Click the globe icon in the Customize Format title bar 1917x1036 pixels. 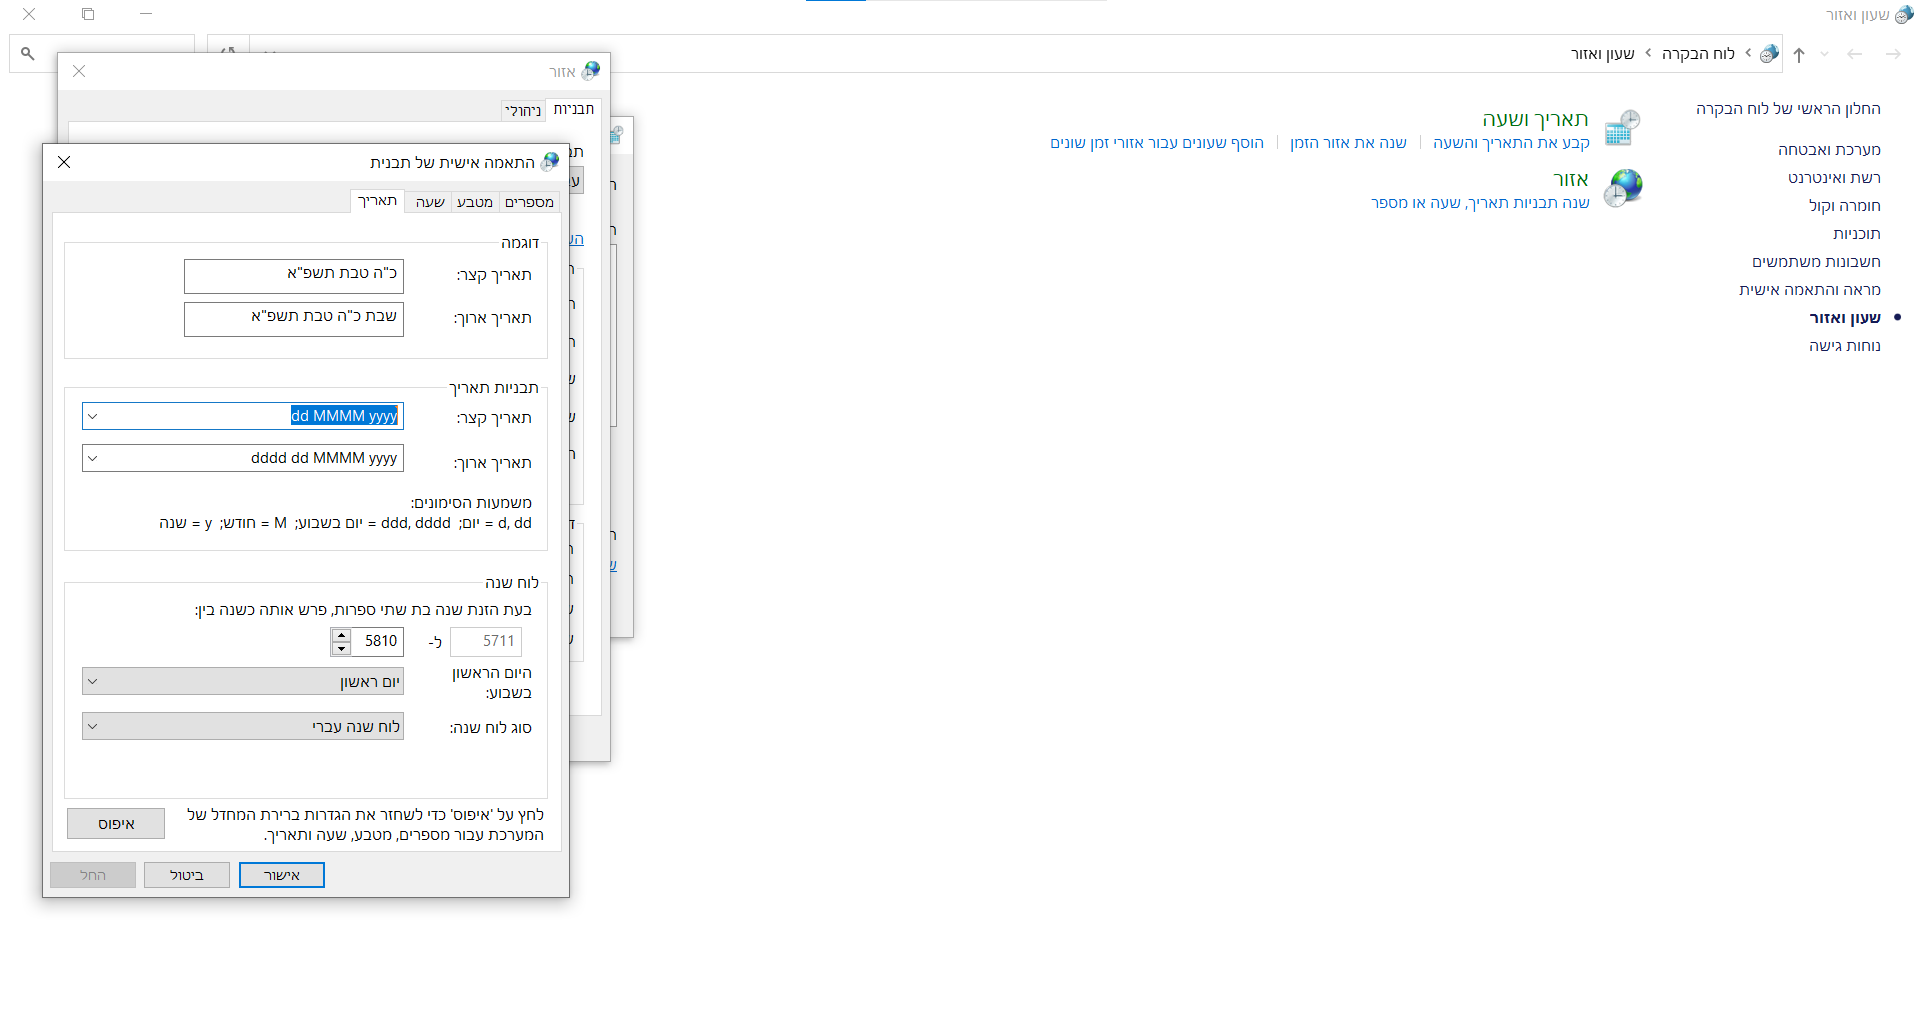550,162
